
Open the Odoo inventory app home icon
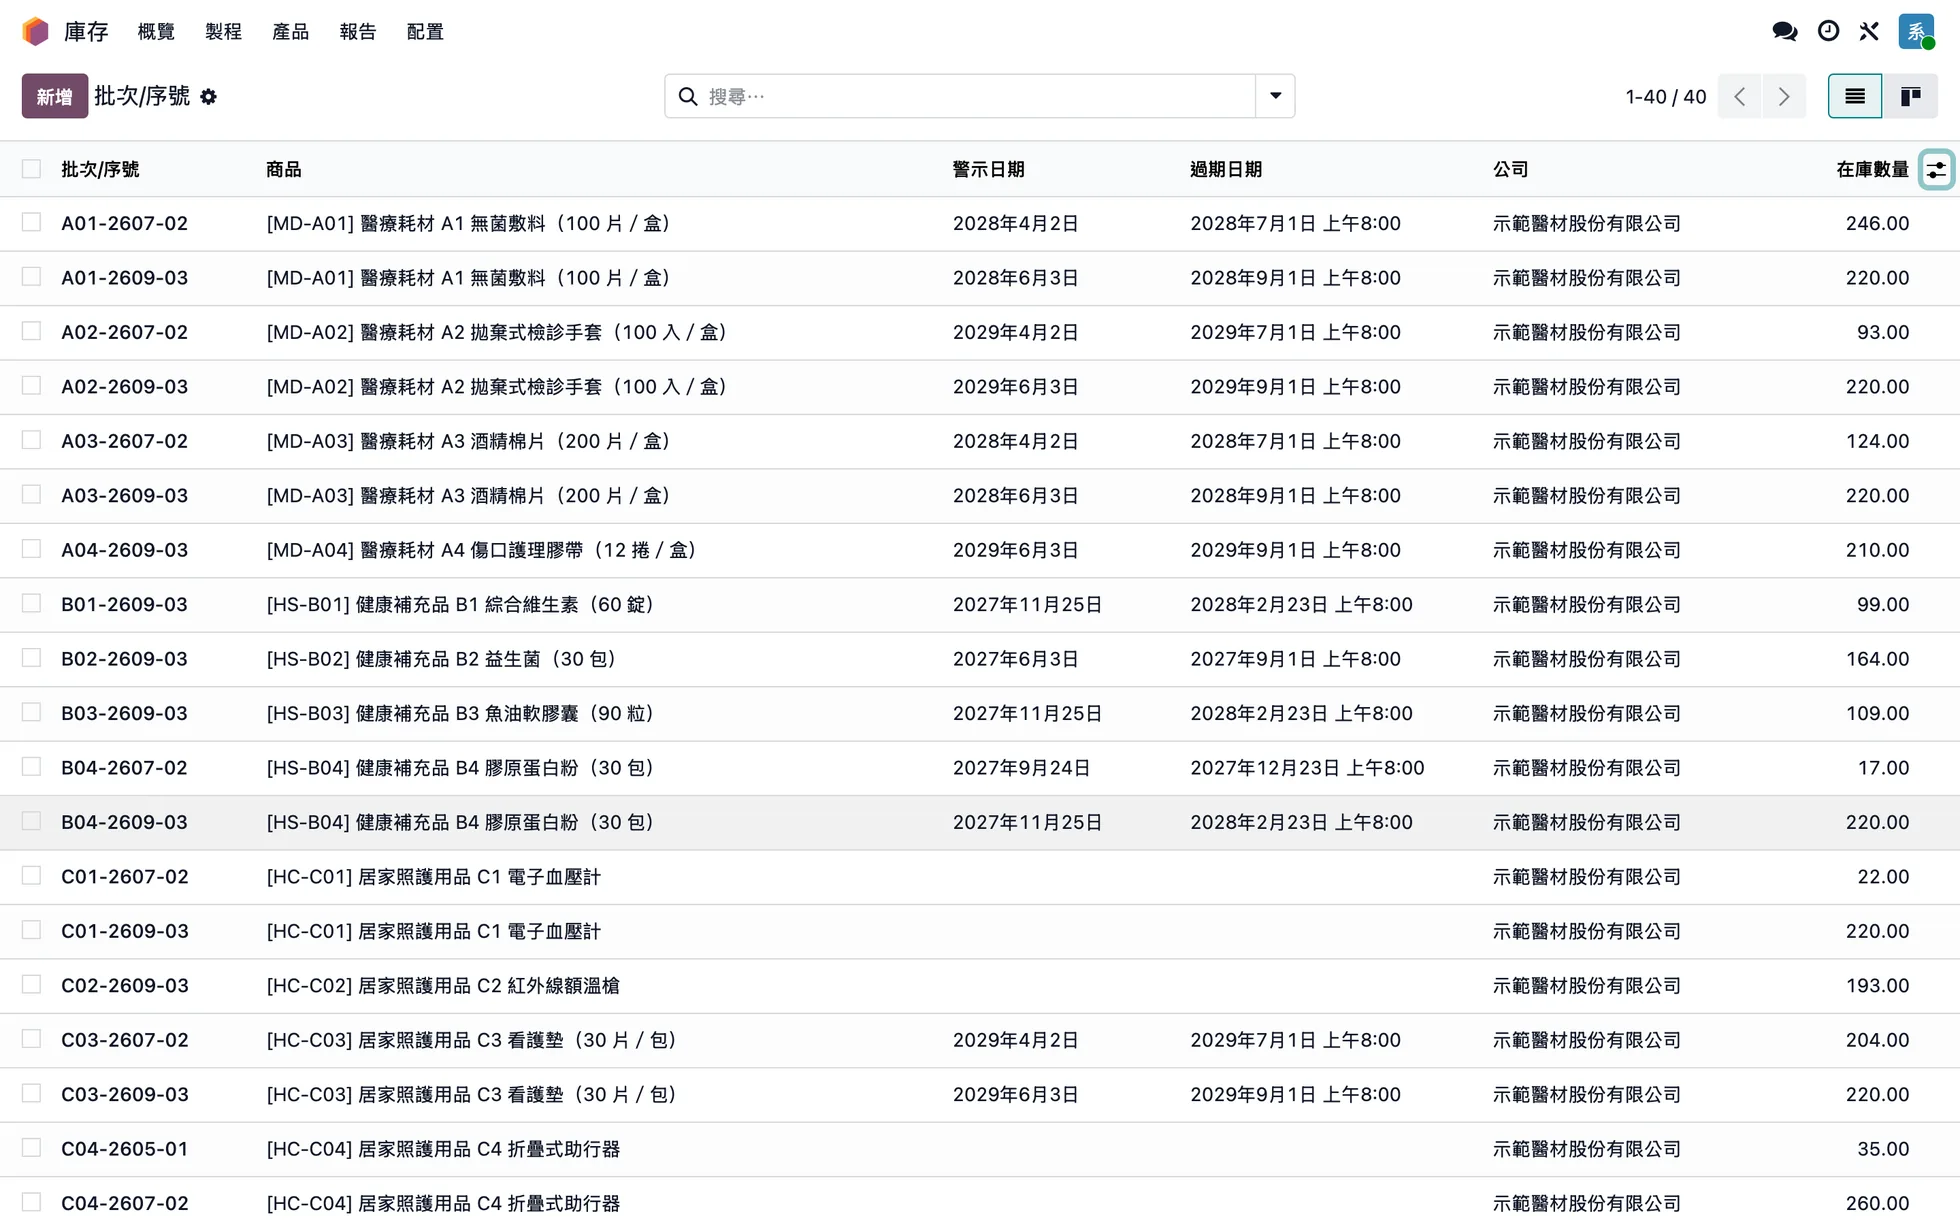(x=36, y=31)
